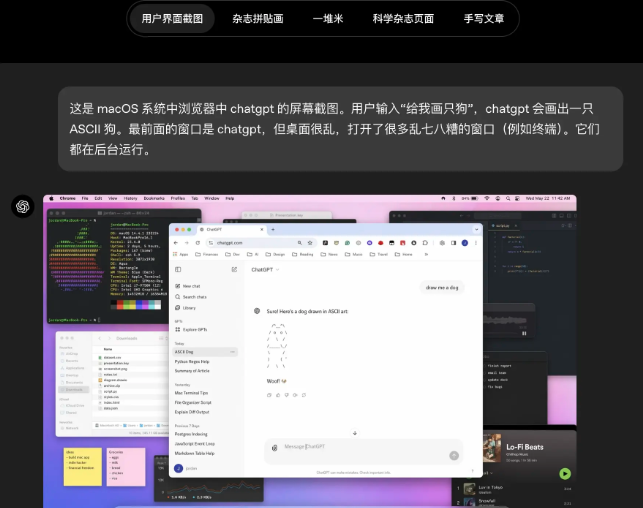643x508 pixels.
Task: Click the send arrow in message box
Action: pyautogui.click(x=454, y=454)
